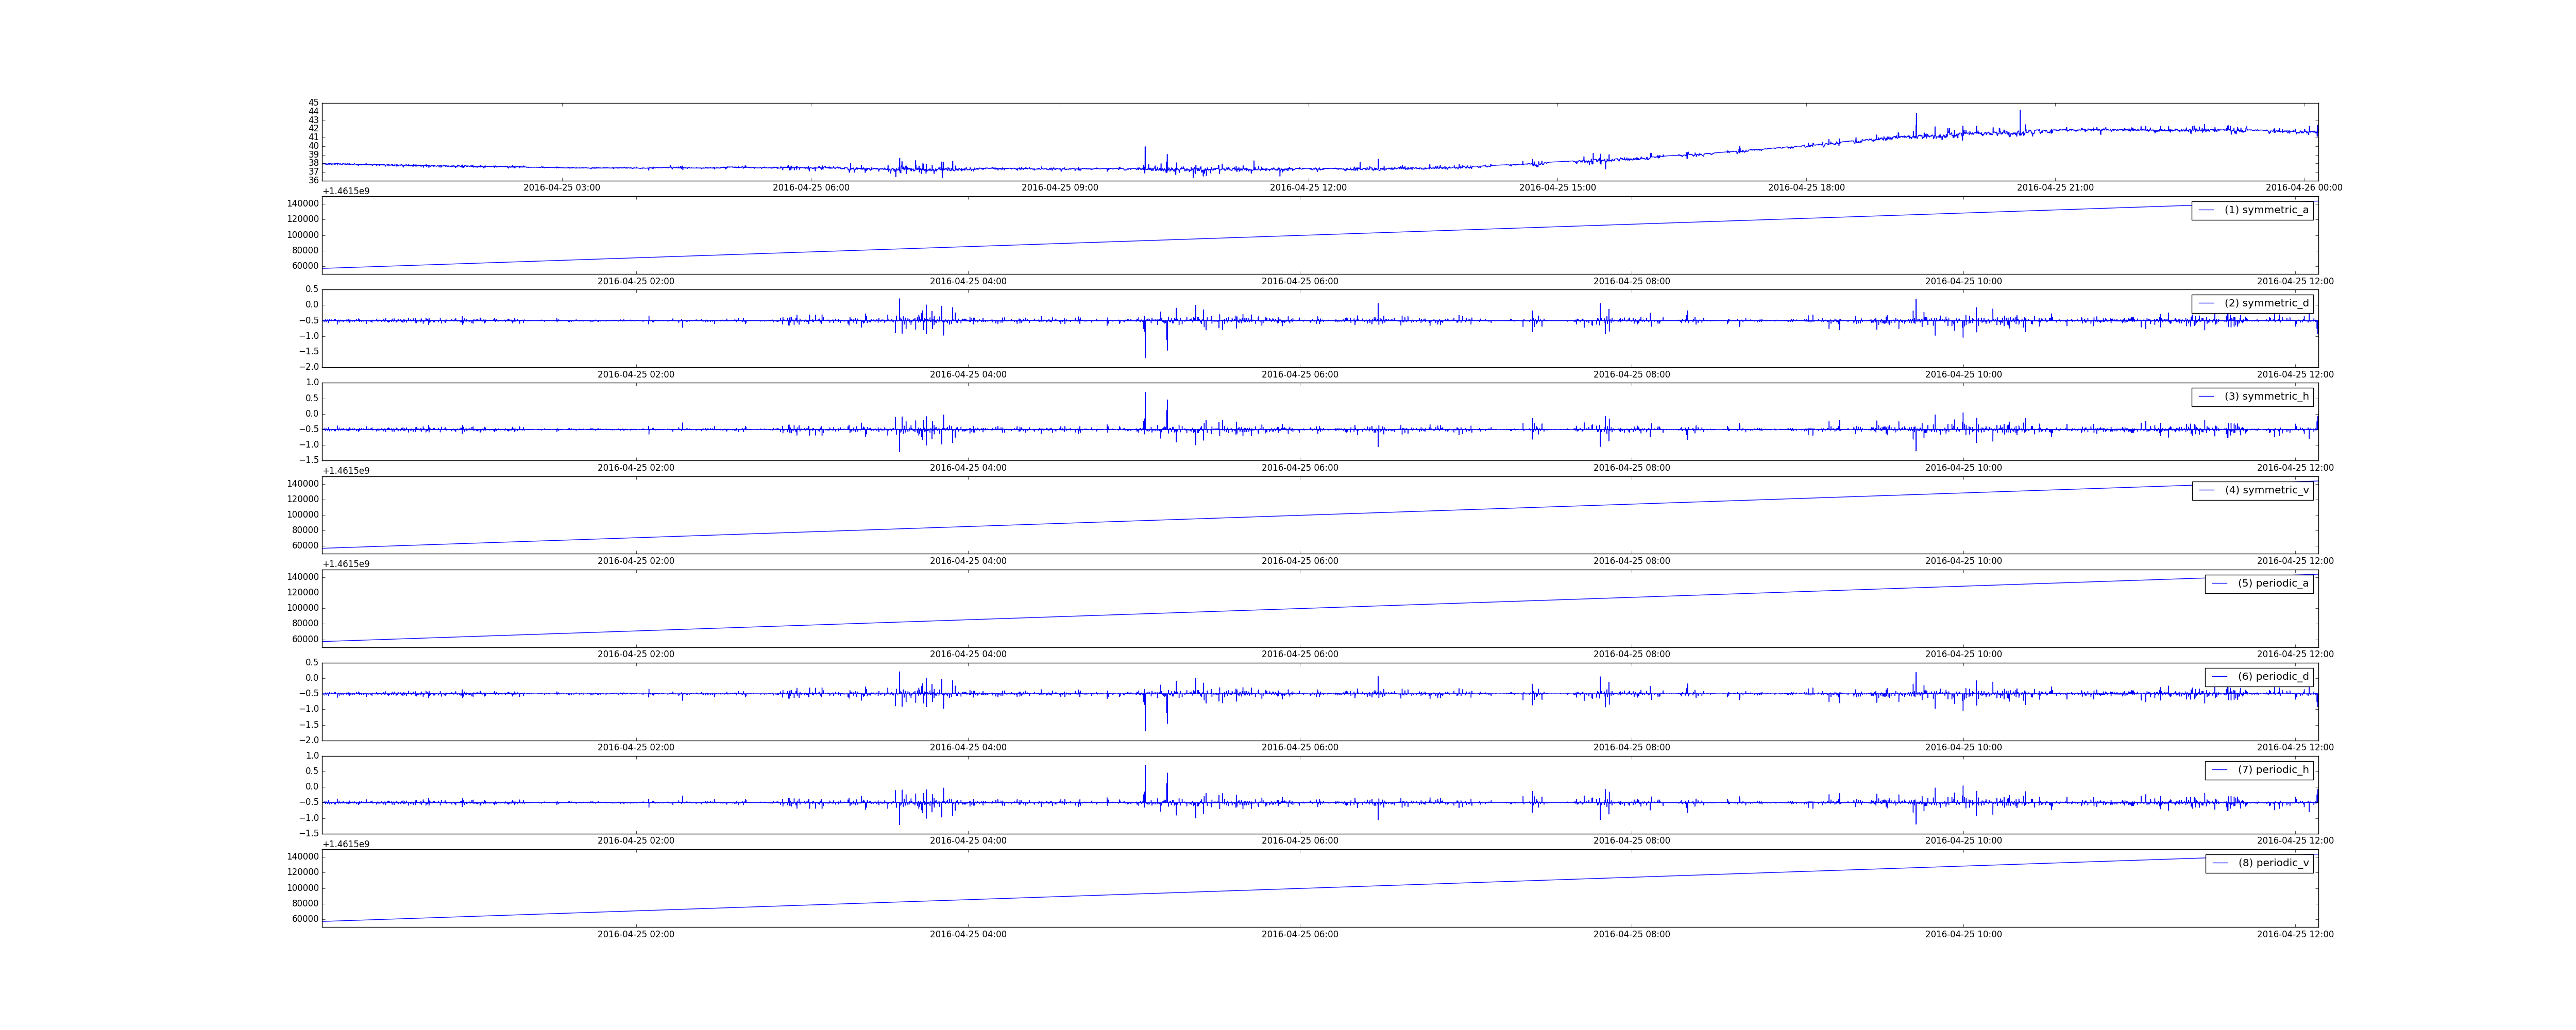Select the "2016-04-25 15:00" tick label
Viewport: 2576px width, 1030px height.
click(x=1557, y=188)
